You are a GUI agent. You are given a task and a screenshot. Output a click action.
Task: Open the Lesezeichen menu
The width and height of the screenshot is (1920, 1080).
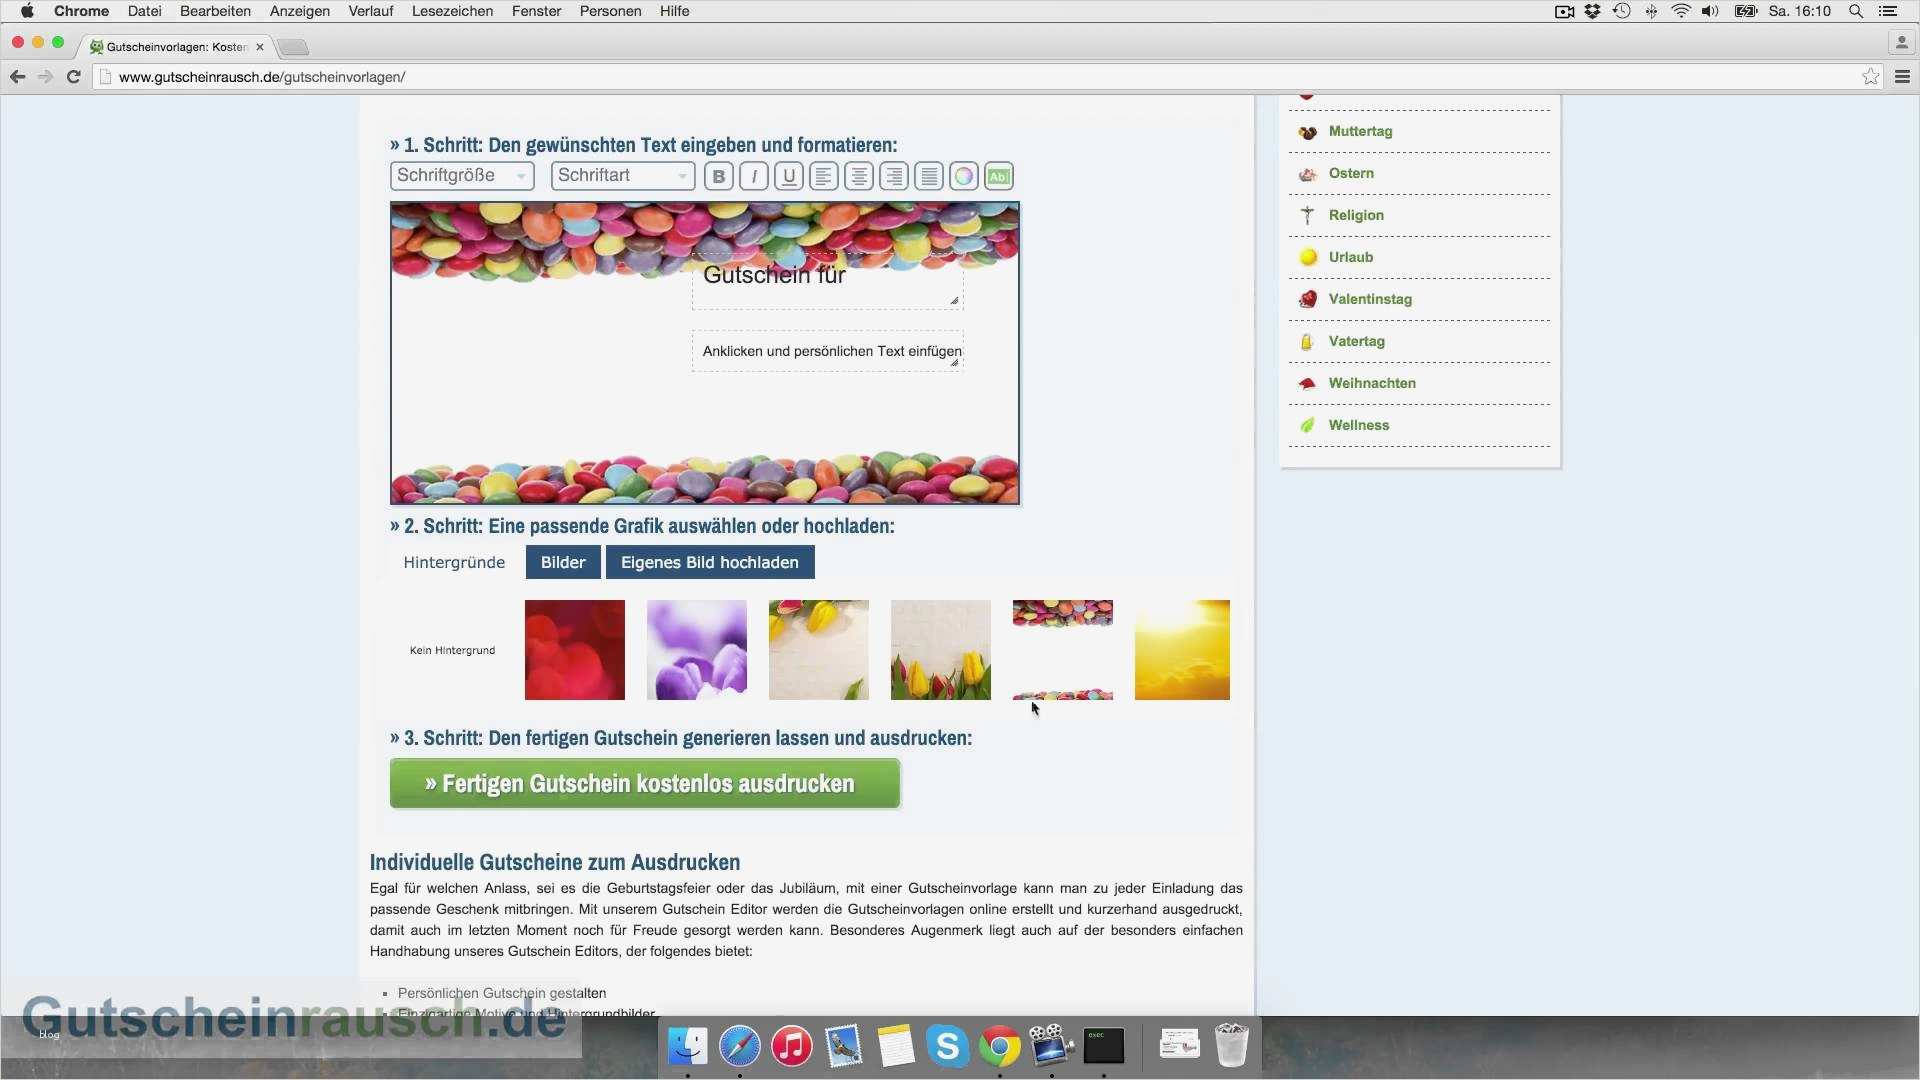click(452, 11)
